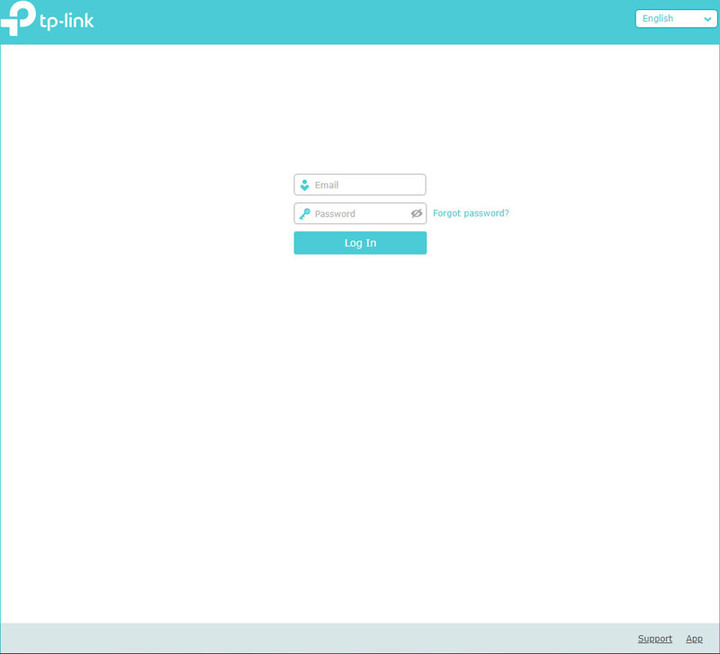Viewport: 720px width, 654px height.
Task: Click the Log In button
Action: click(360, 243)
